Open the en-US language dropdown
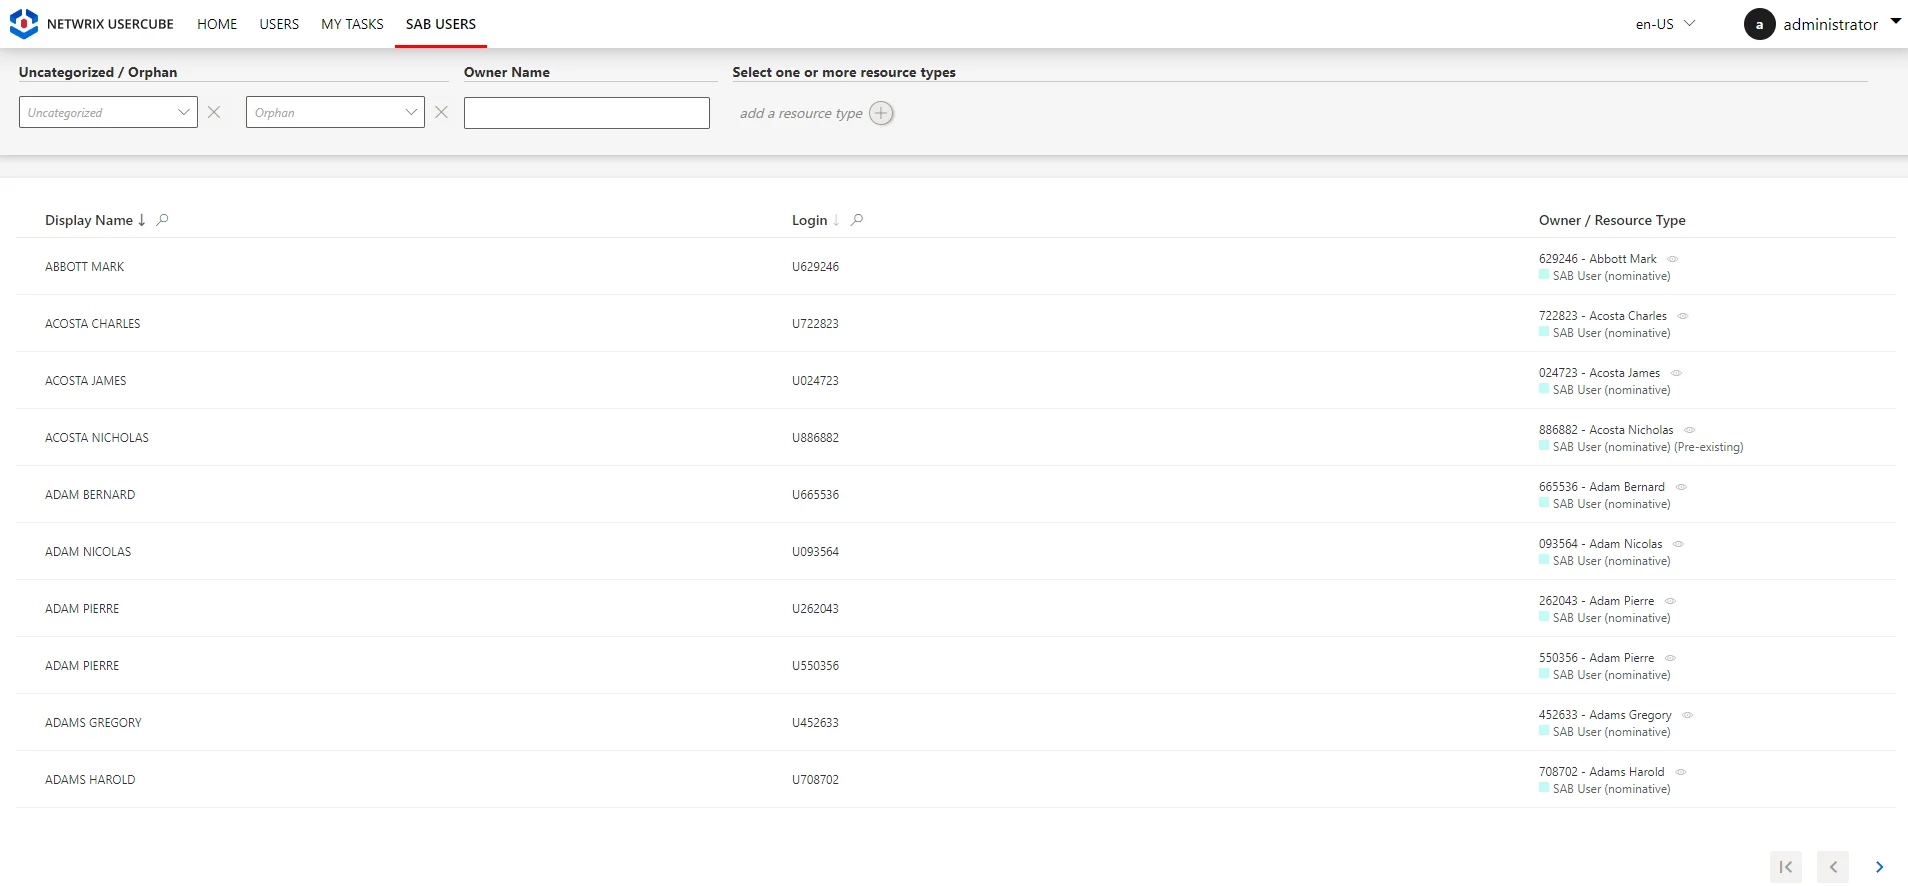The width and height of the screenshot is (1908, 886). tap(1665, 24)
